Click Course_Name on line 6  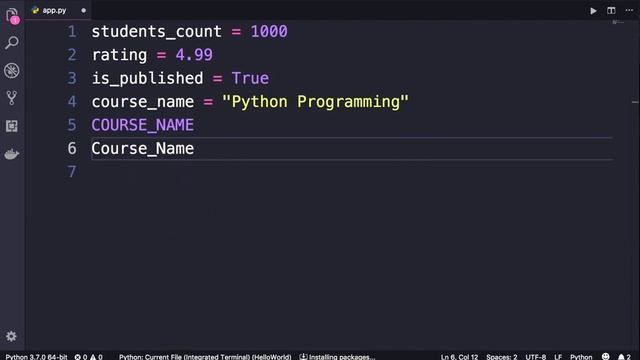pos(142,149)
